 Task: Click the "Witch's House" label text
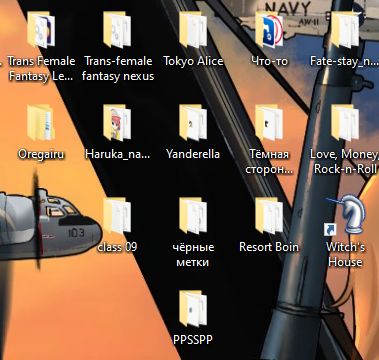345,254
